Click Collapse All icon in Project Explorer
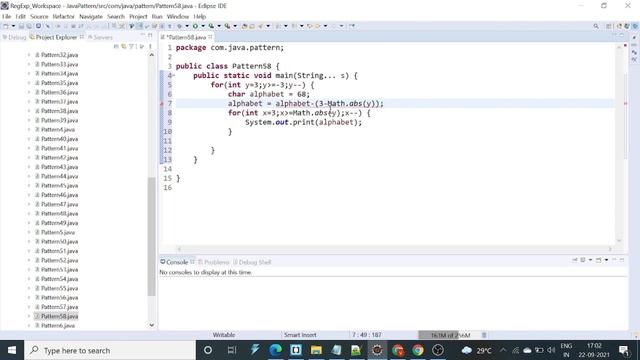Screen dimensions: 640x360 (116, 47)
